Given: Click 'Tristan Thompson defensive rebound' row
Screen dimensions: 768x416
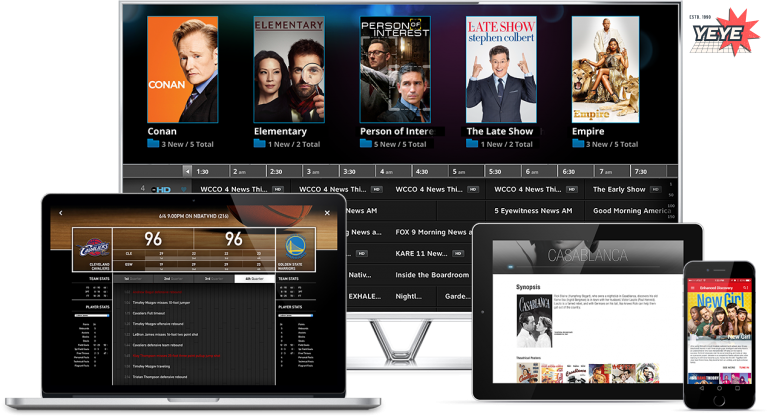Looking at the screenshot, I should tap(160, 377).
